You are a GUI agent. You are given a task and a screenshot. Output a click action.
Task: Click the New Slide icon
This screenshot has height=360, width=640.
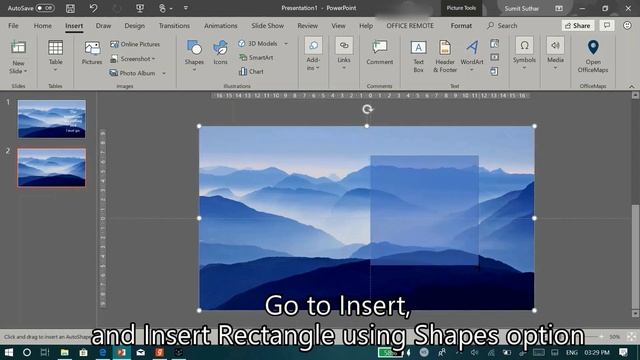tap(18, 48)
